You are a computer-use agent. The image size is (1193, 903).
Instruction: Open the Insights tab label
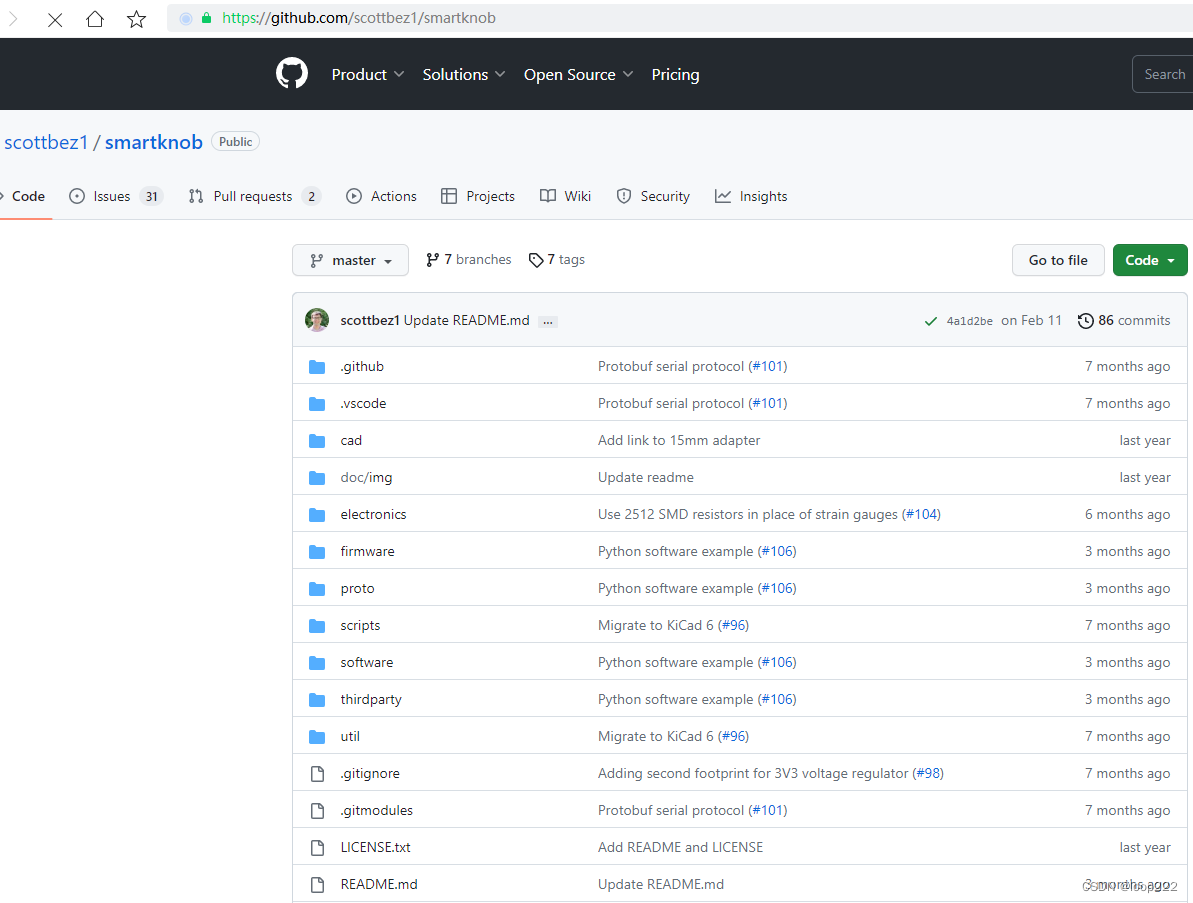pyautogui.click(x=763, y=196)
